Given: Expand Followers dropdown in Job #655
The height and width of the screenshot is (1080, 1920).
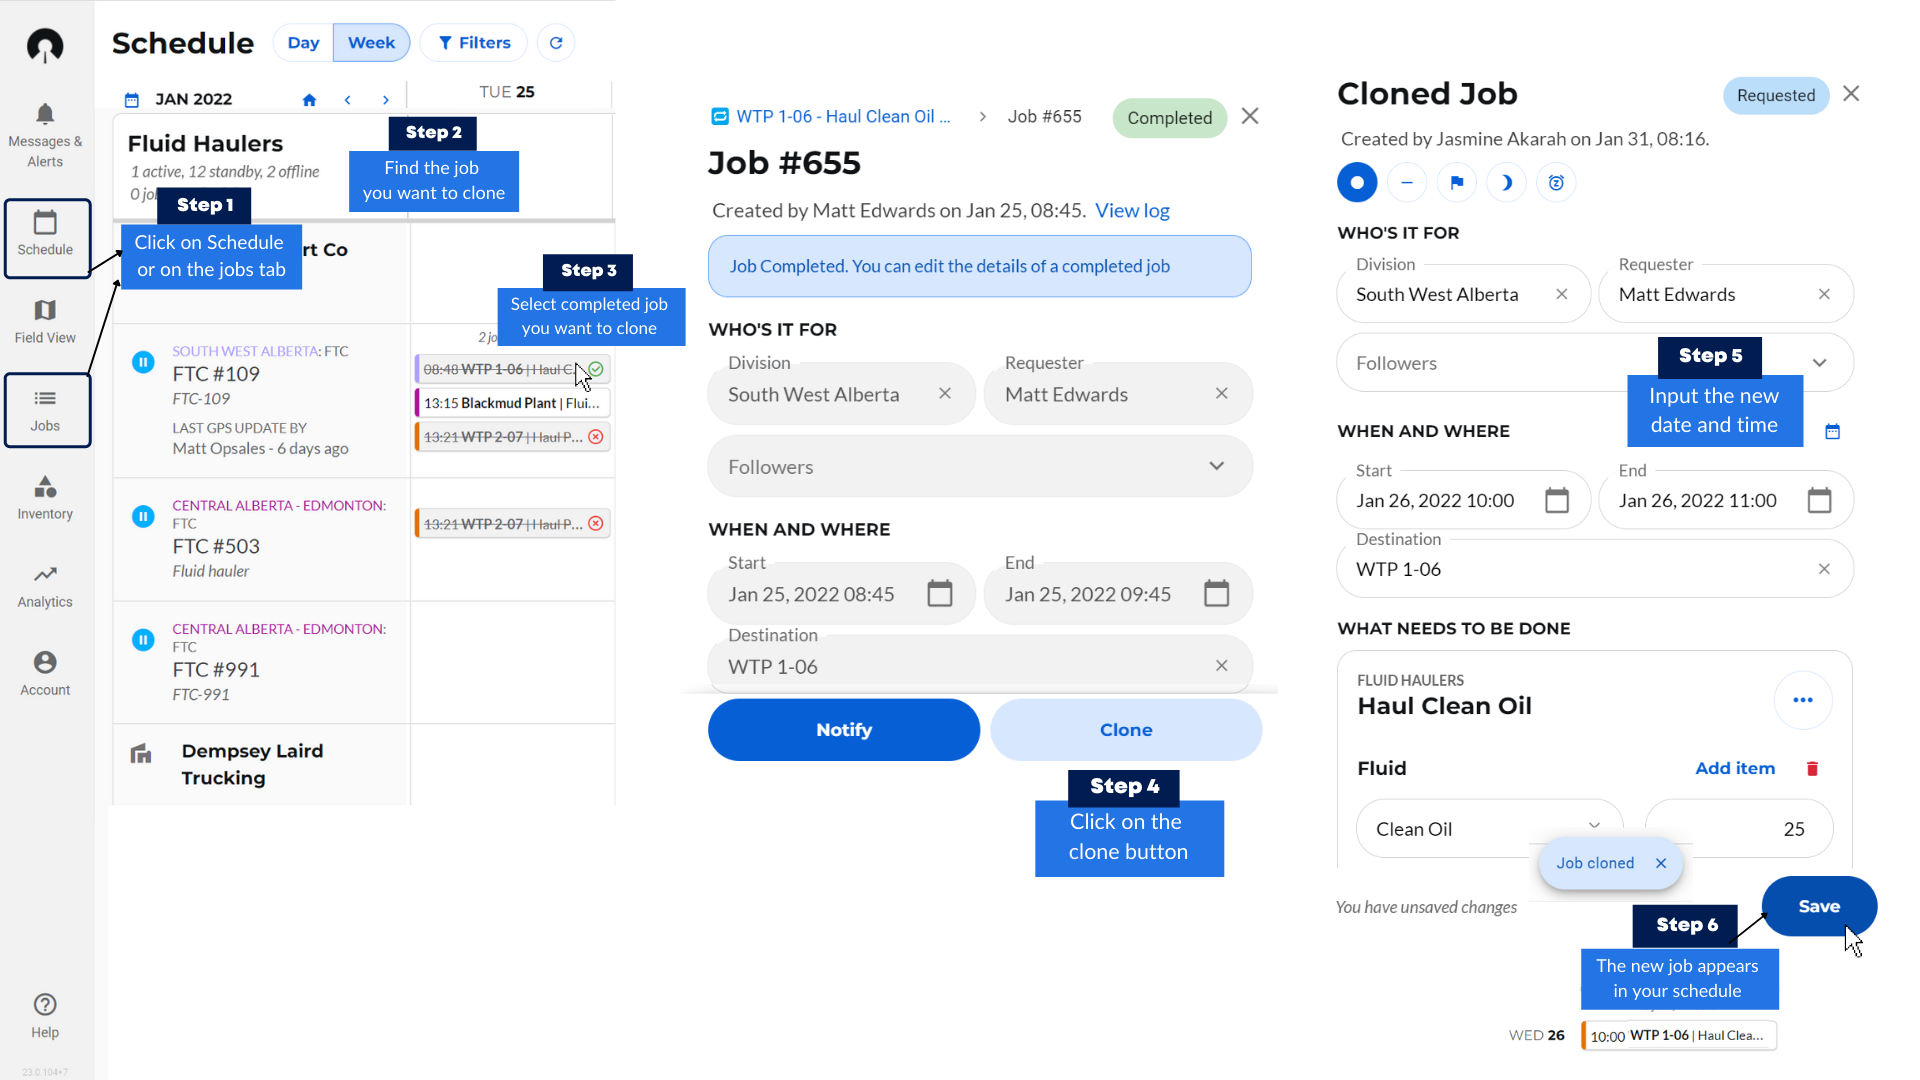Looking at the screenshot, I should 1216,466.
